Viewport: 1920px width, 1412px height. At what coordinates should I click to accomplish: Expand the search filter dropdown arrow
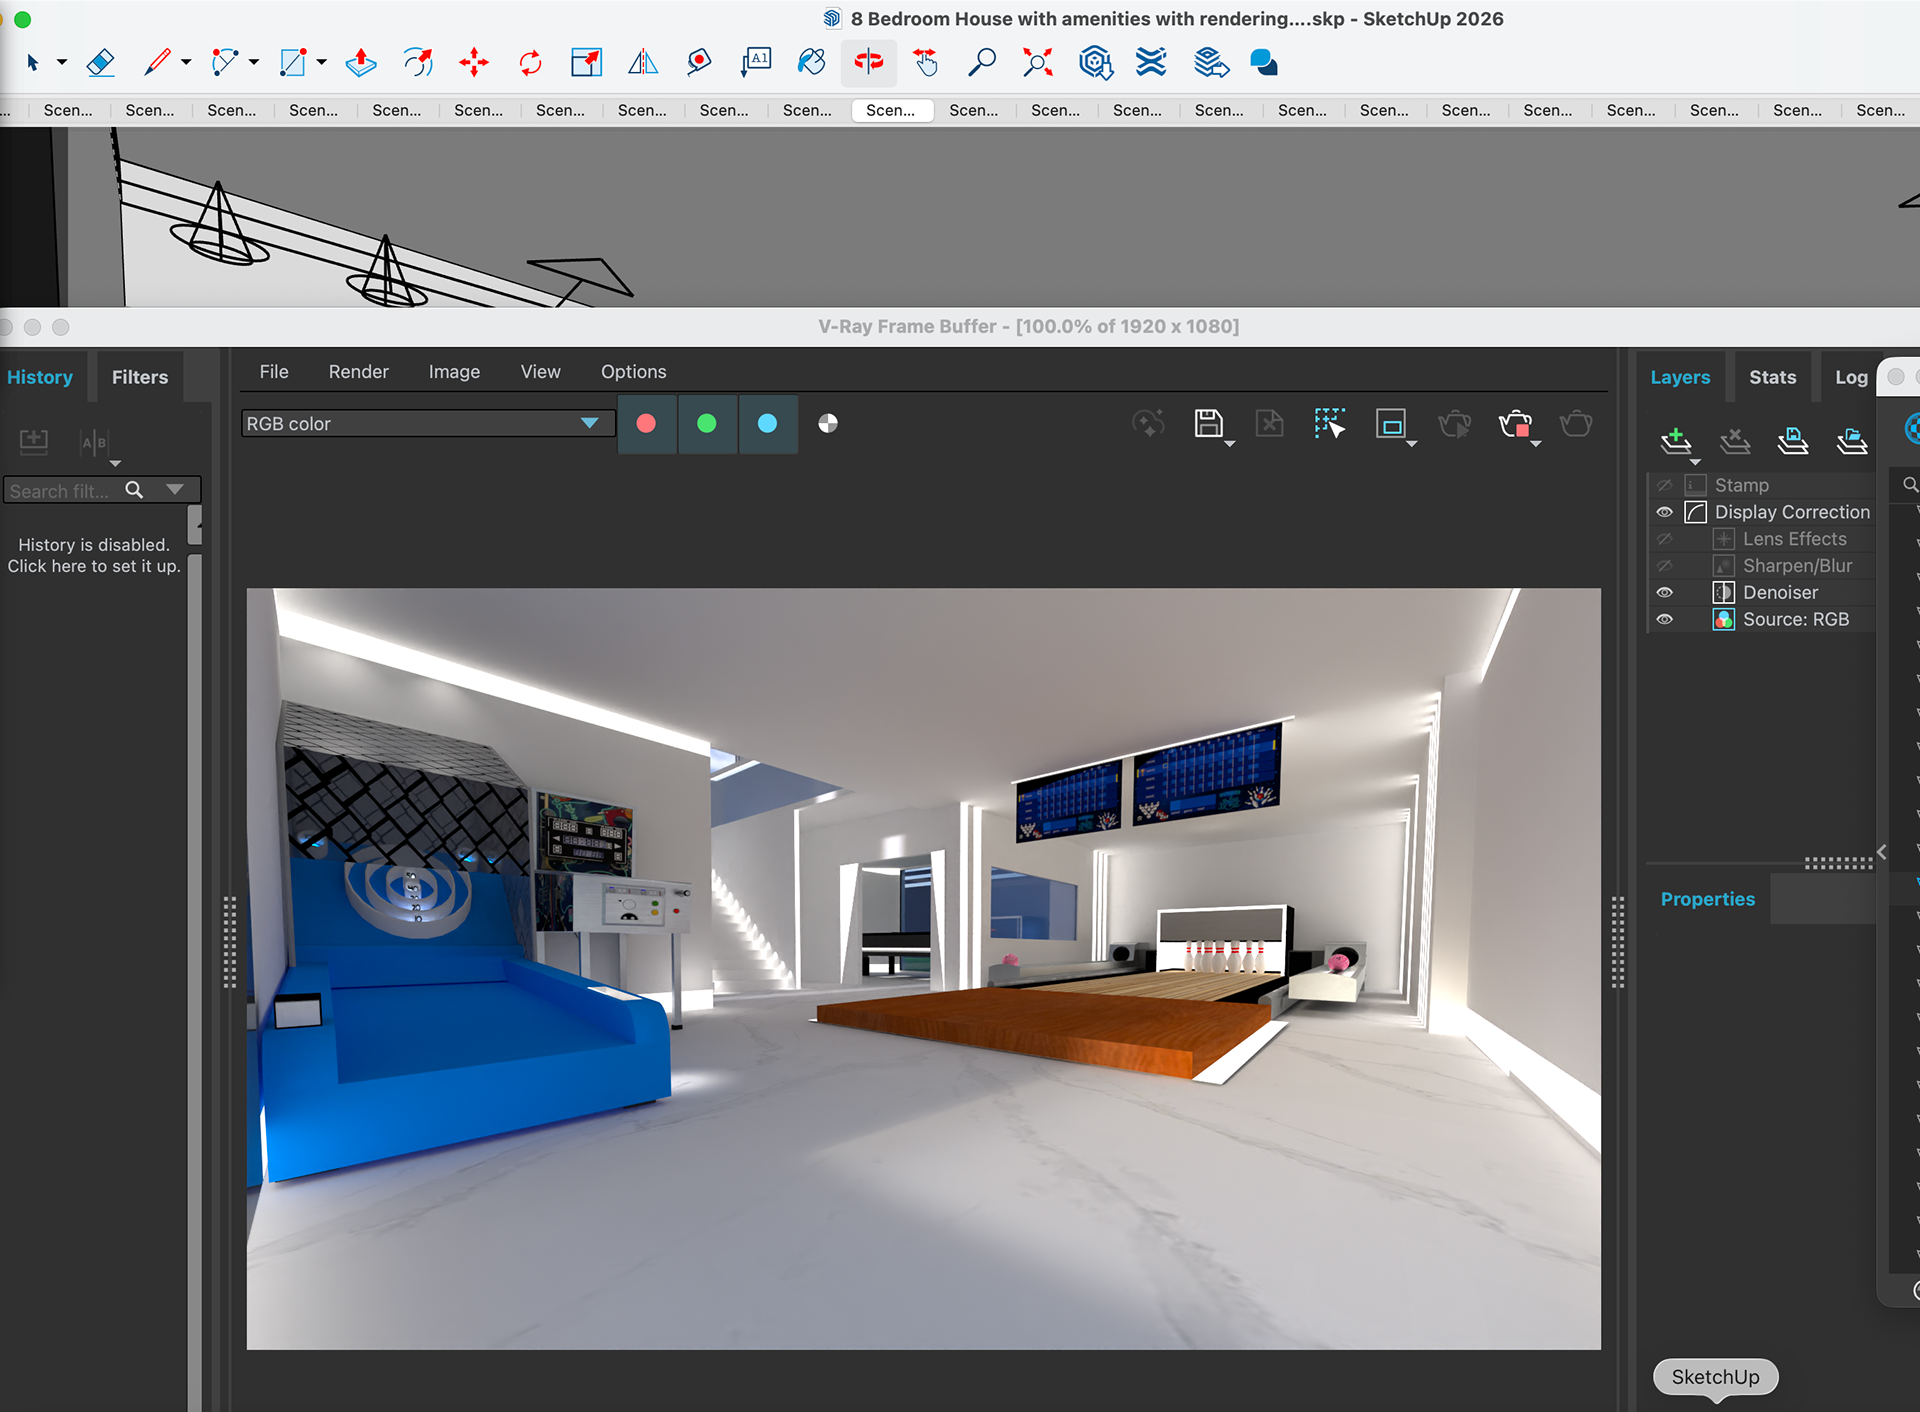[175, 490]
